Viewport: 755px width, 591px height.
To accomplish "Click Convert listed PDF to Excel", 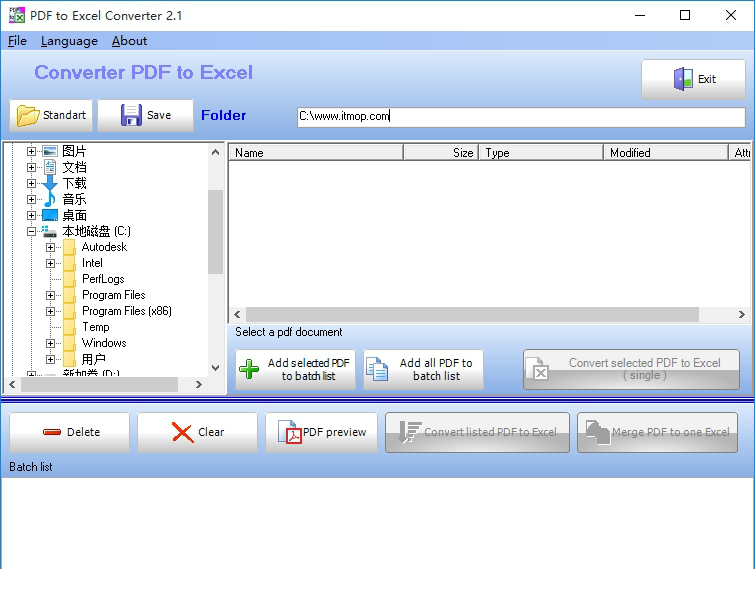I will pyautogui.click(x=477, y=432).
